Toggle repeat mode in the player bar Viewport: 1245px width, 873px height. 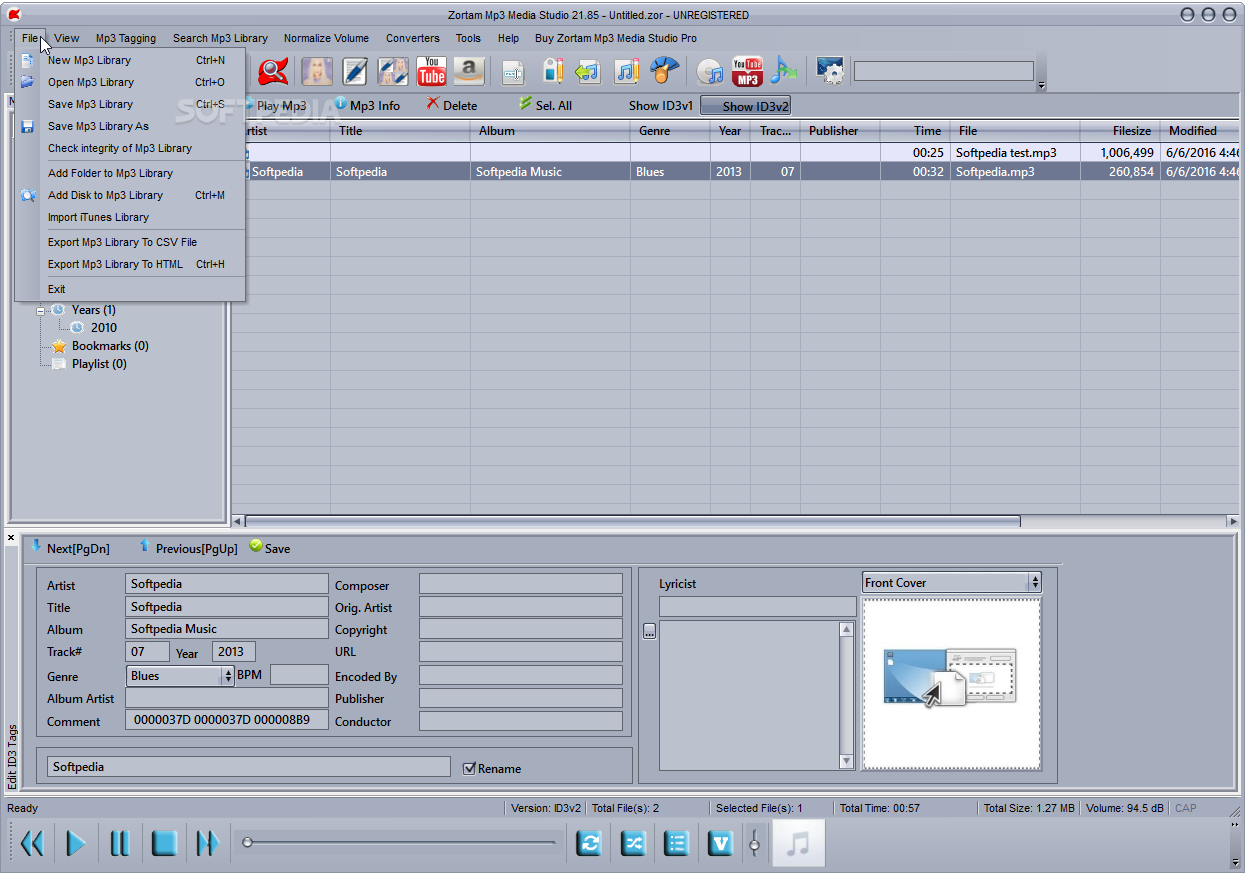590,843
